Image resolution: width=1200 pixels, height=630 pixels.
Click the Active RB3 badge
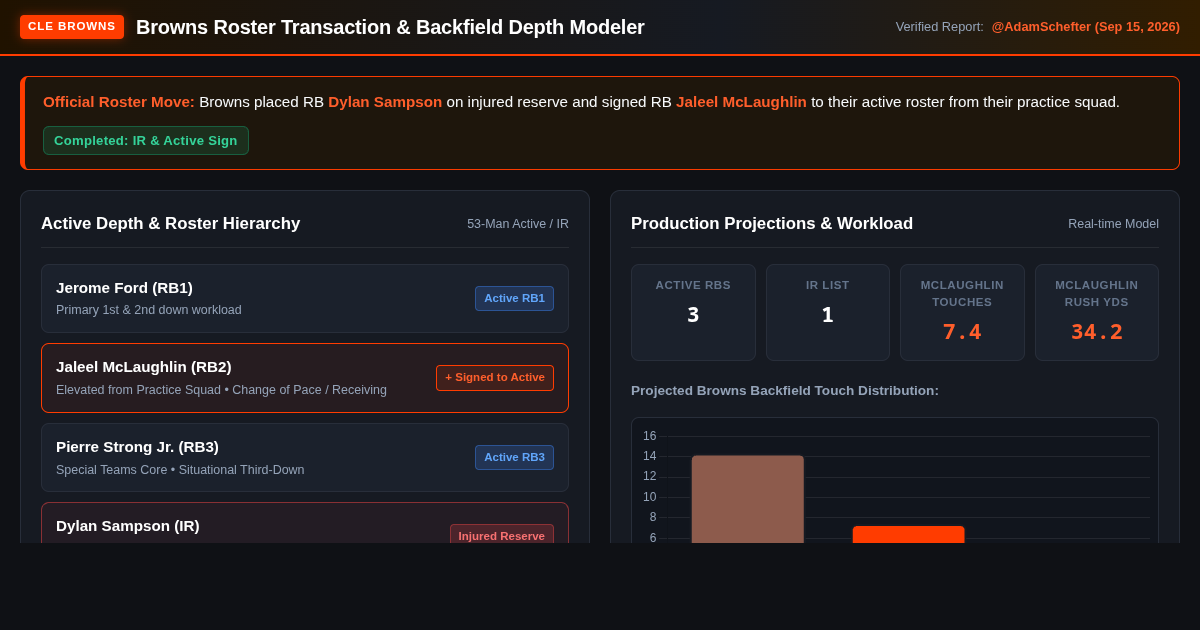tap(514, 457)
